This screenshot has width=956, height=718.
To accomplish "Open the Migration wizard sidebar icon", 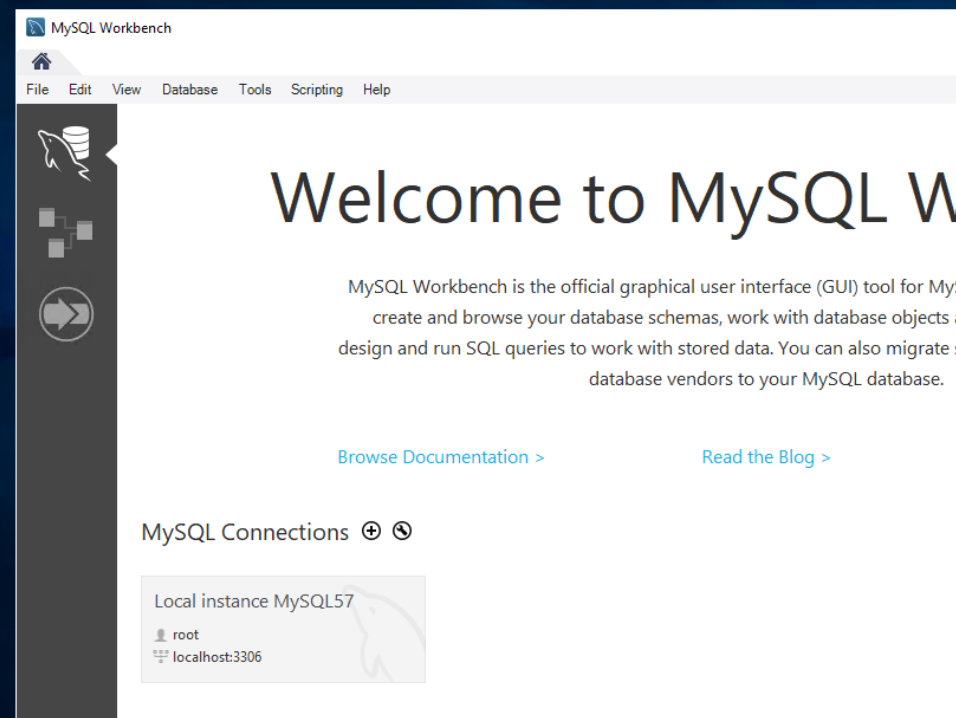I will (66, 314).
